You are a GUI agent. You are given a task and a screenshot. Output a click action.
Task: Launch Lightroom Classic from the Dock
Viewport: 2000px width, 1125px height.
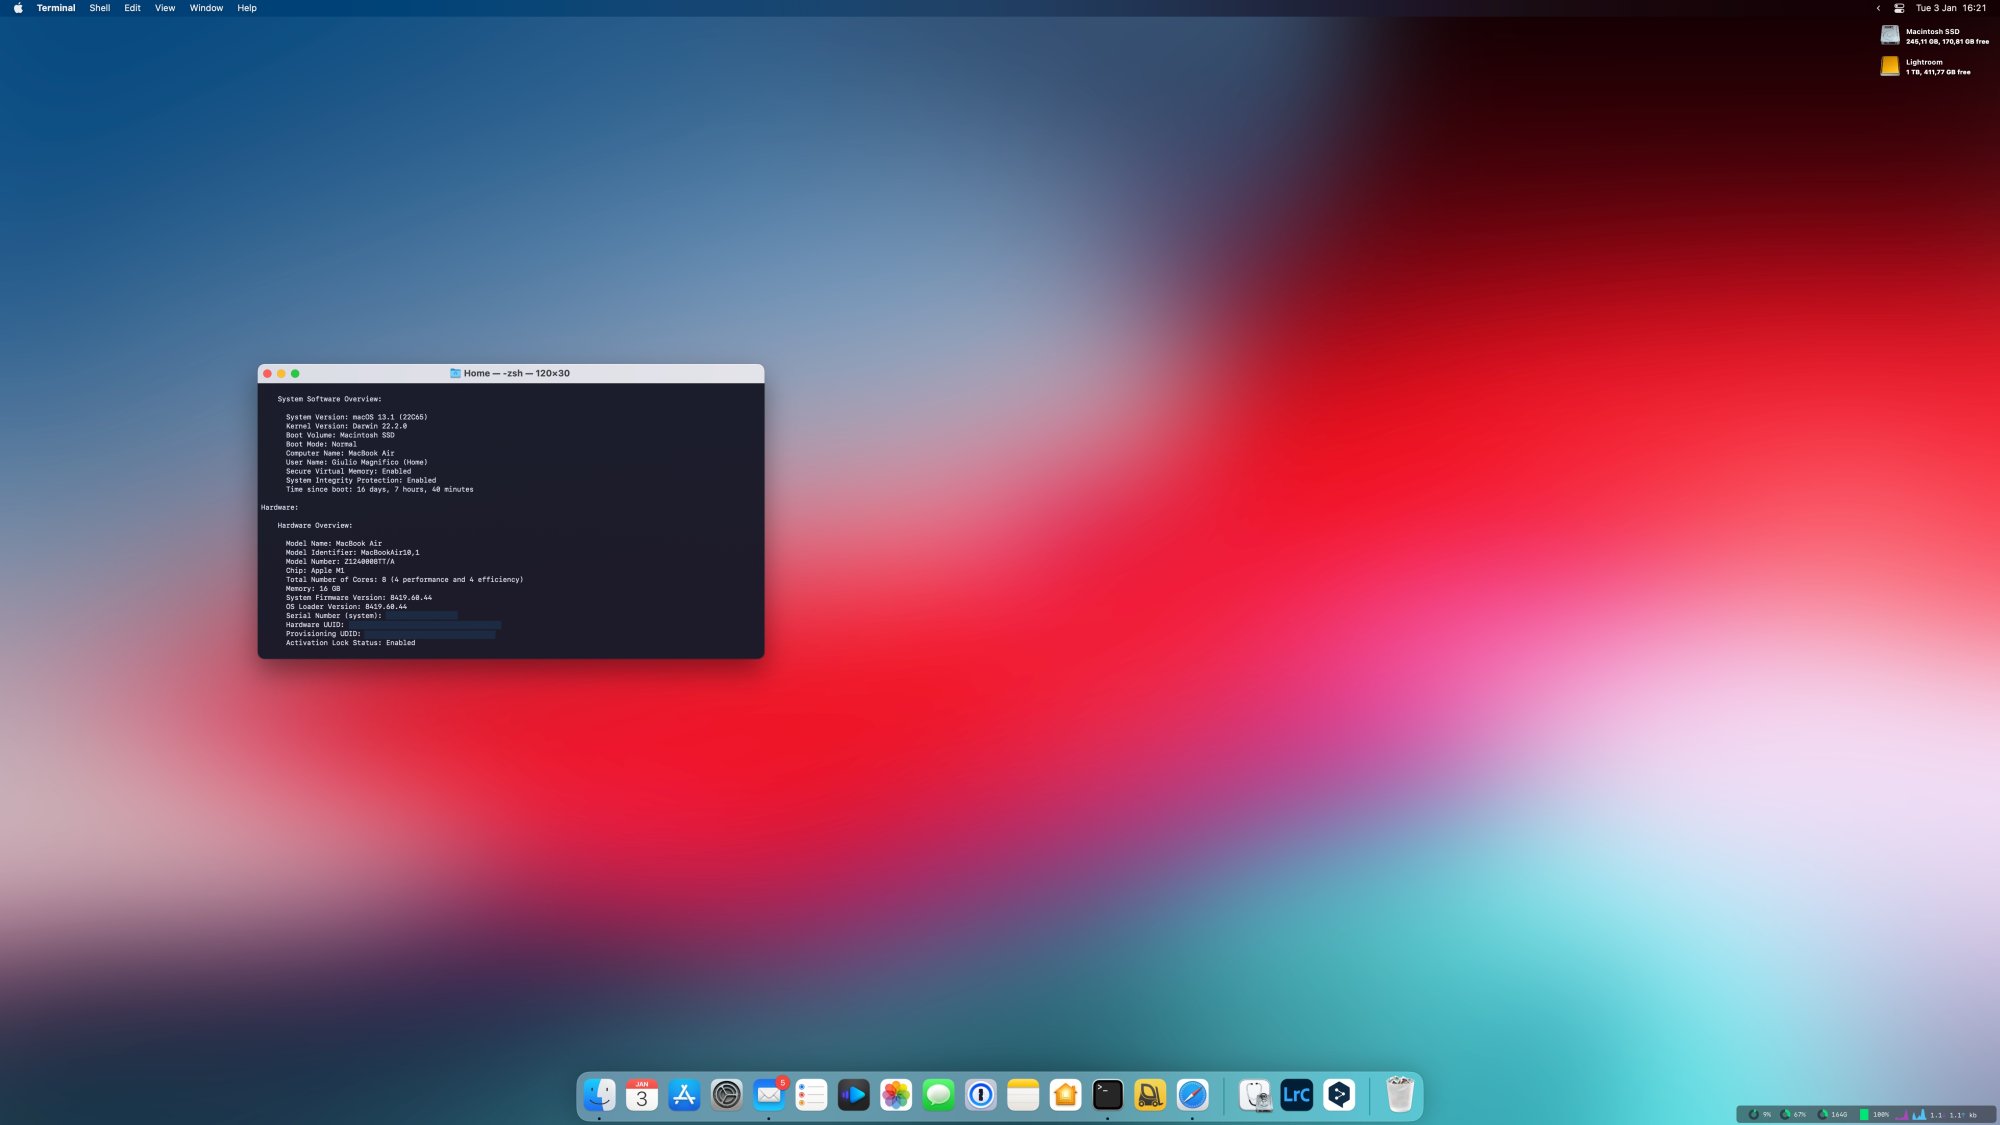click(1297, 1095)
